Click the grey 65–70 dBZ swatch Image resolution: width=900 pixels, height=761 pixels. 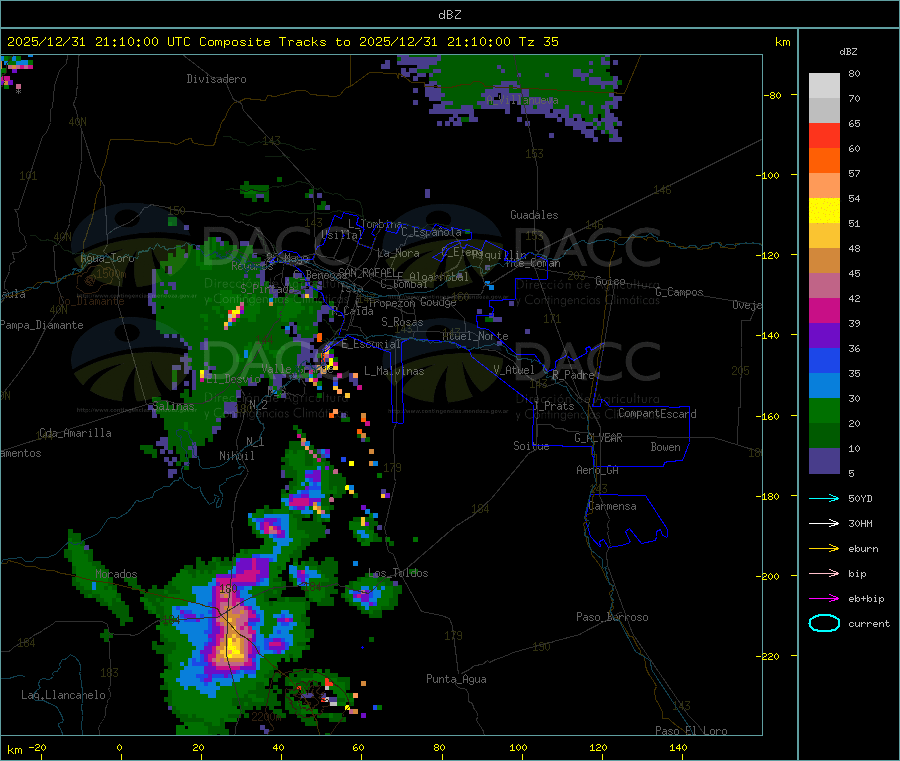(824, 111)
